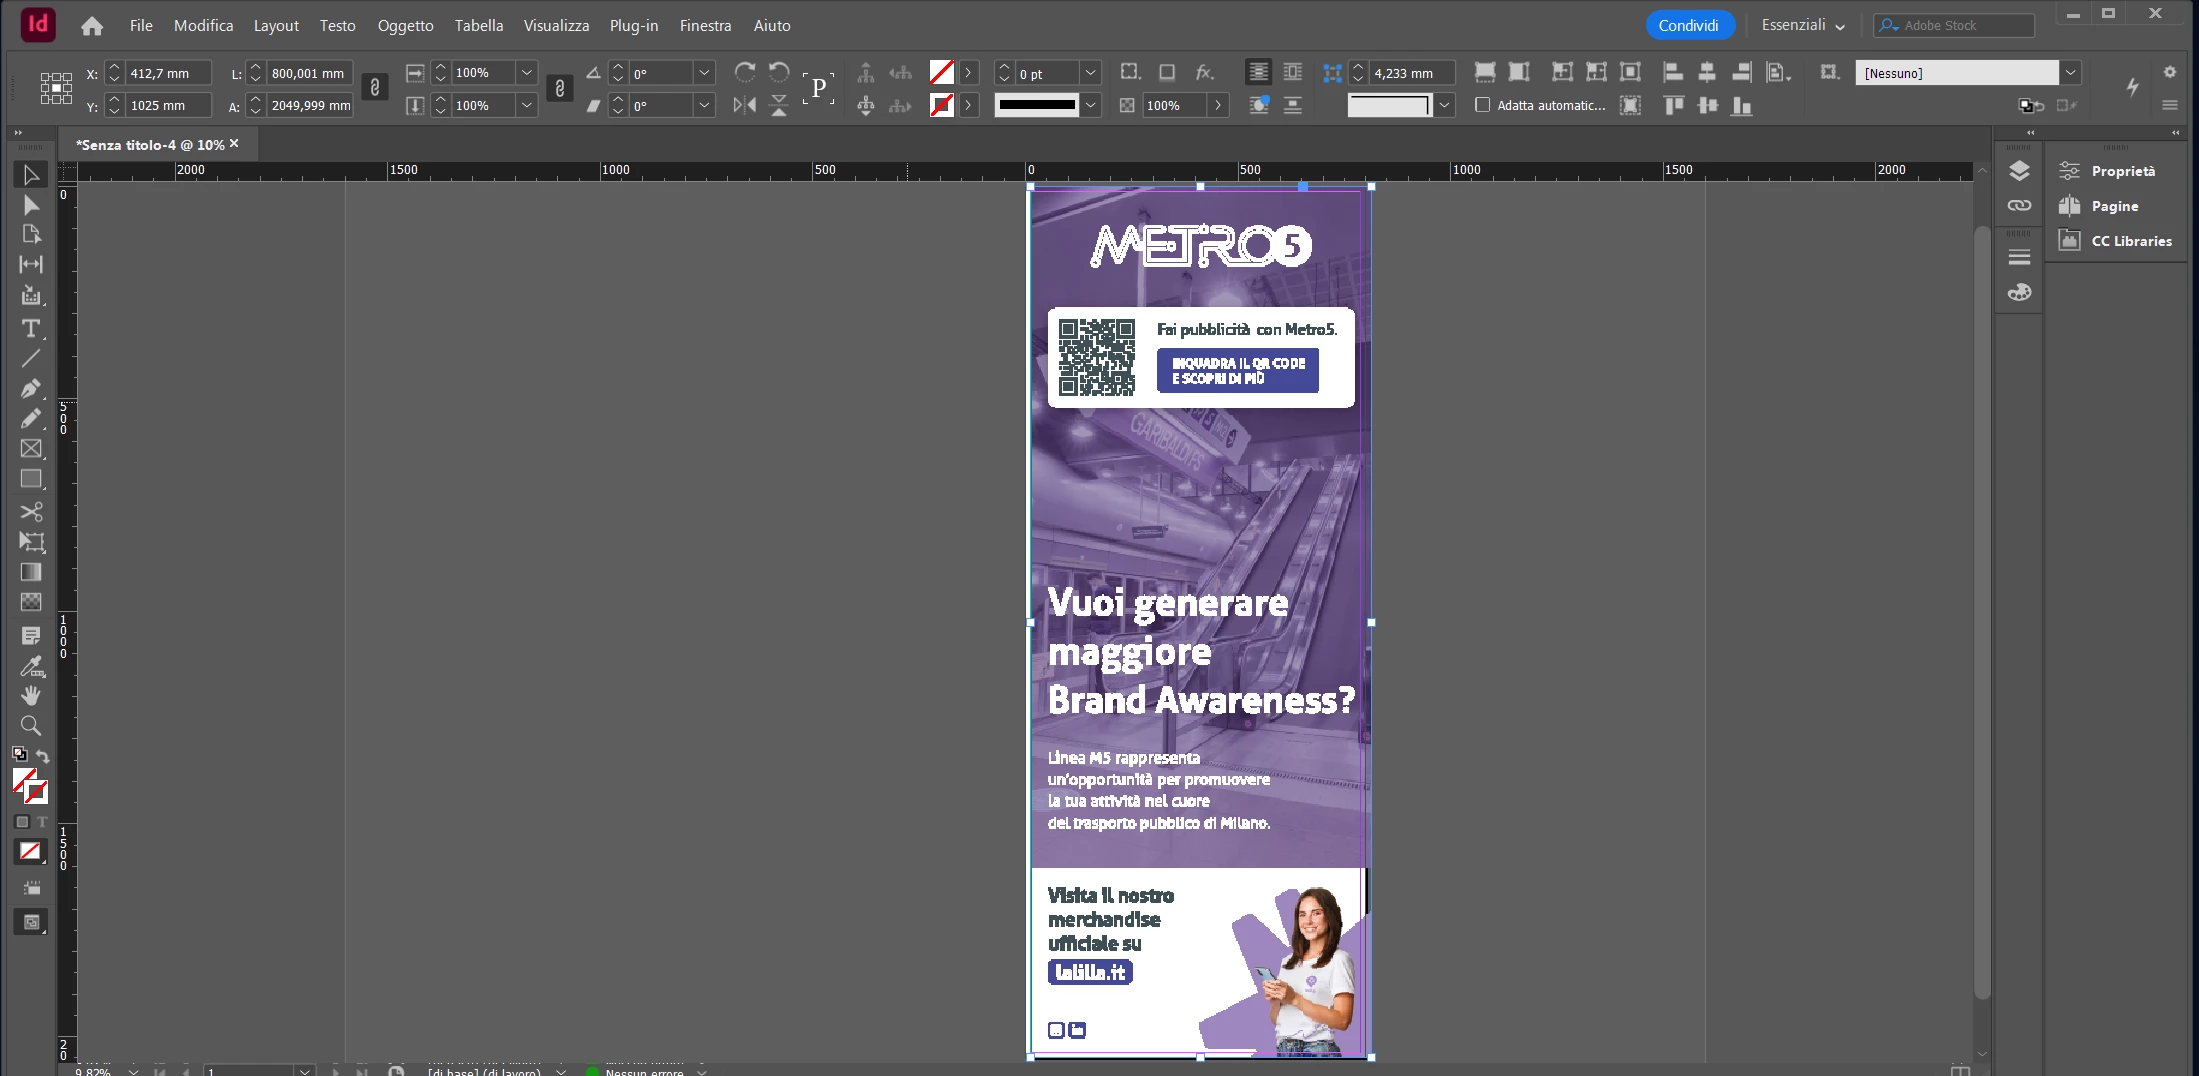Select the Pen tool
The image size is (2199, 1076).
(31, 388)
